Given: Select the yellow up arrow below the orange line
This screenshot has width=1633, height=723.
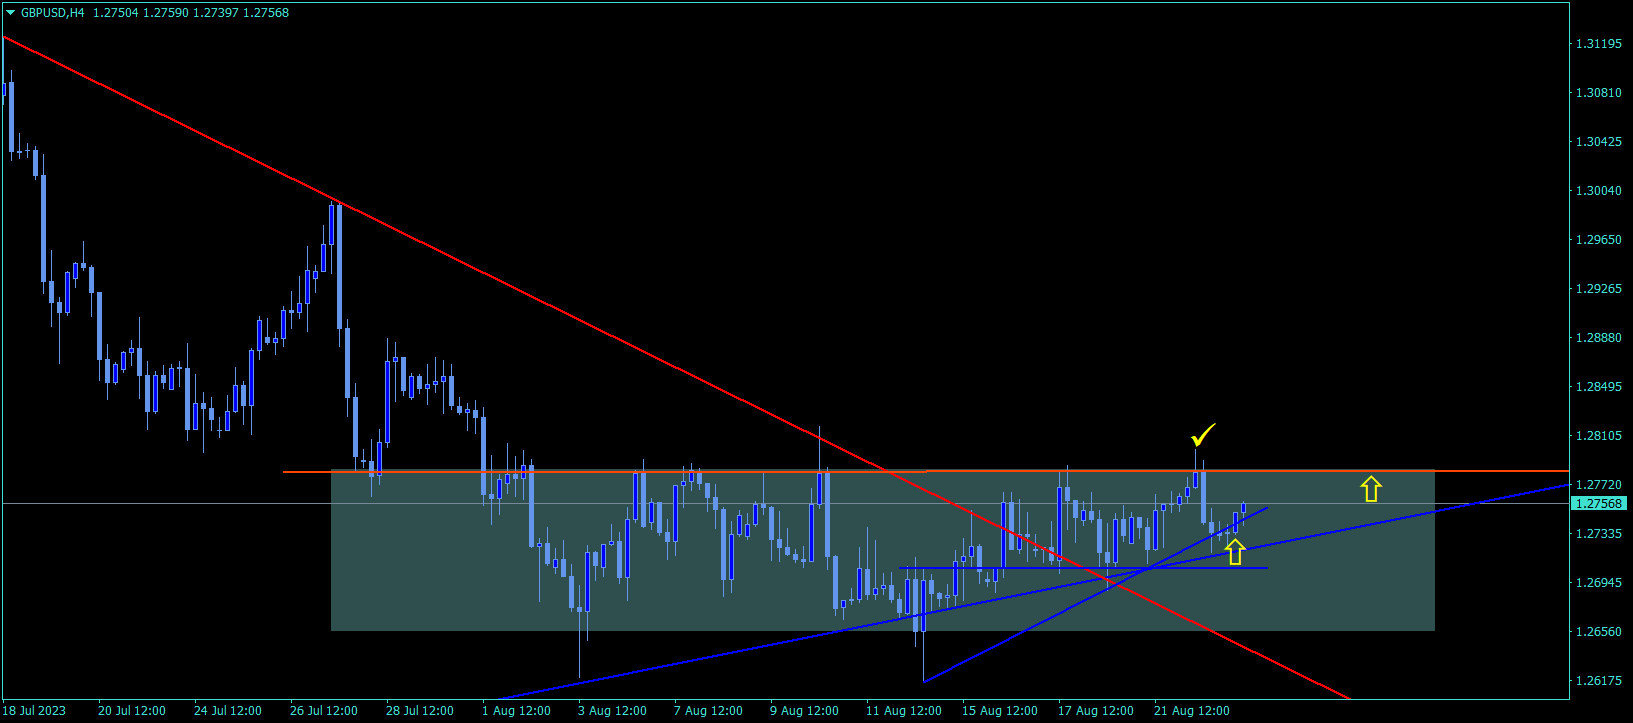Looking at the screenshot, I should 1371,489.
